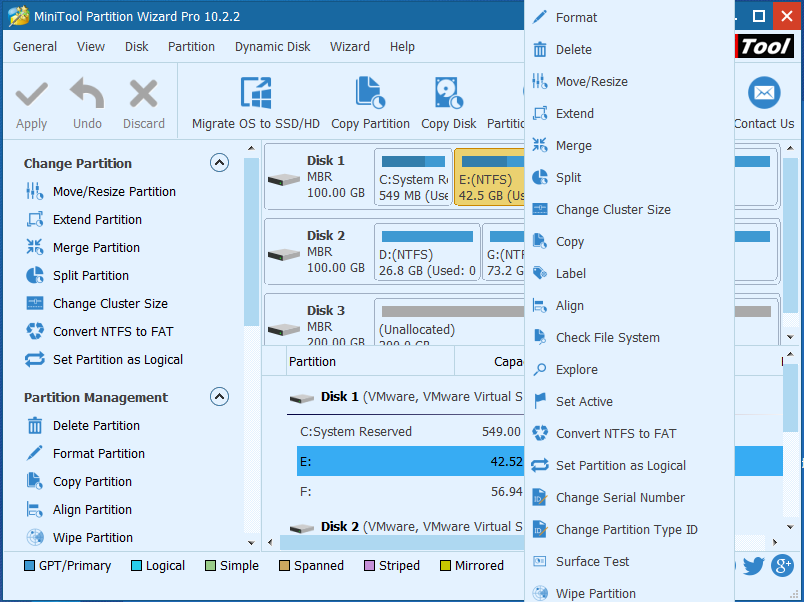The height and width of the screenshot is (602, 804).
Task: Choose Delete in context menu
Action: click(630, 50)
